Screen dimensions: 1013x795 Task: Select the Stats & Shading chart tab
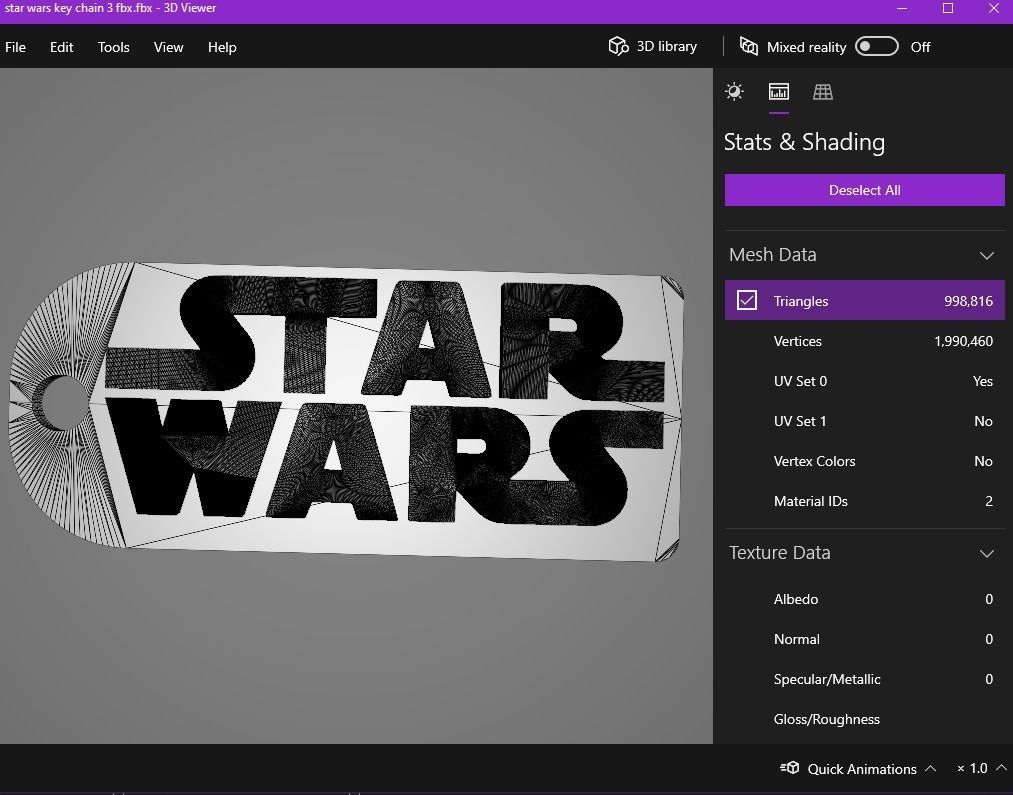pyautogui.click(x=778, y=92)
